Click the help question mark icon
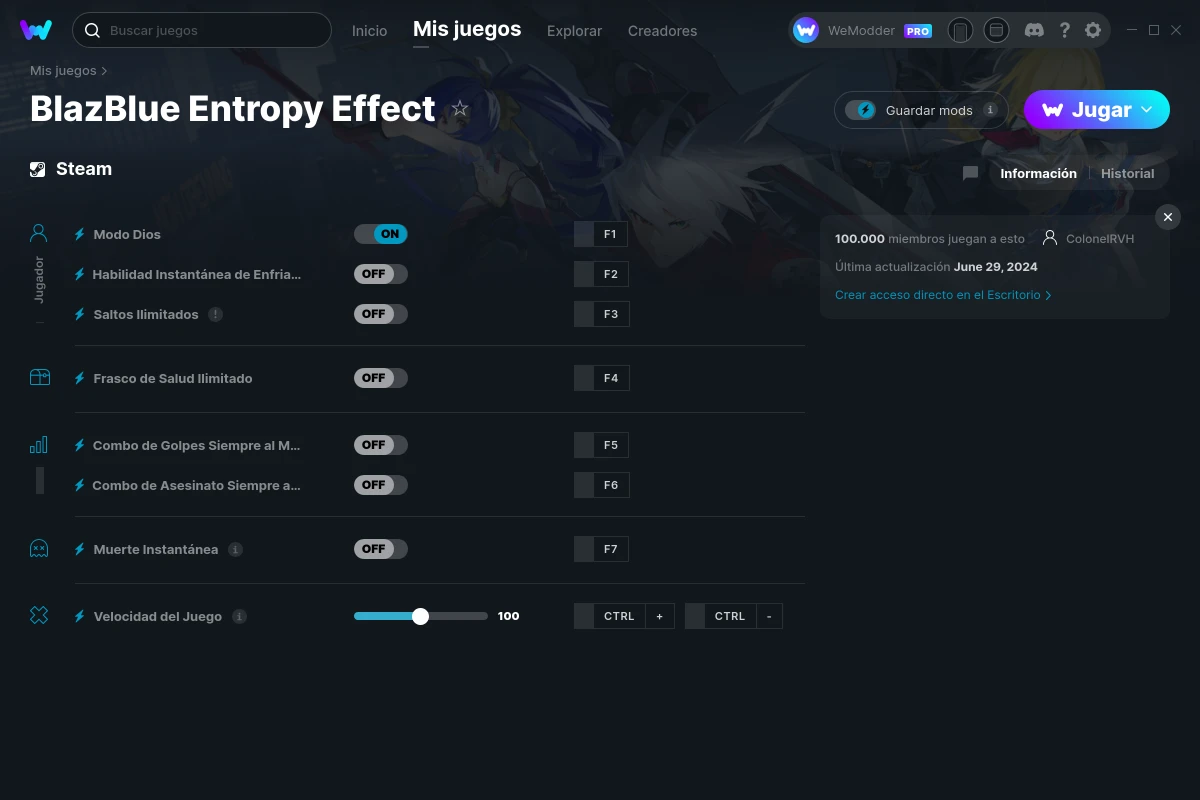The height and width of the screenshot is (800, 1200). 1064,30
